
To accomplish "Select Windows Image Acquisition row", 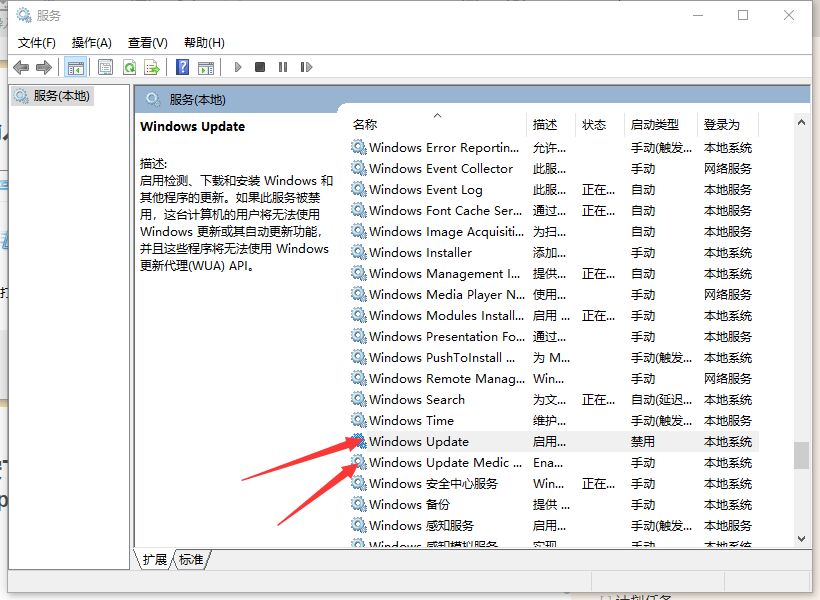I will click(553, 231).
